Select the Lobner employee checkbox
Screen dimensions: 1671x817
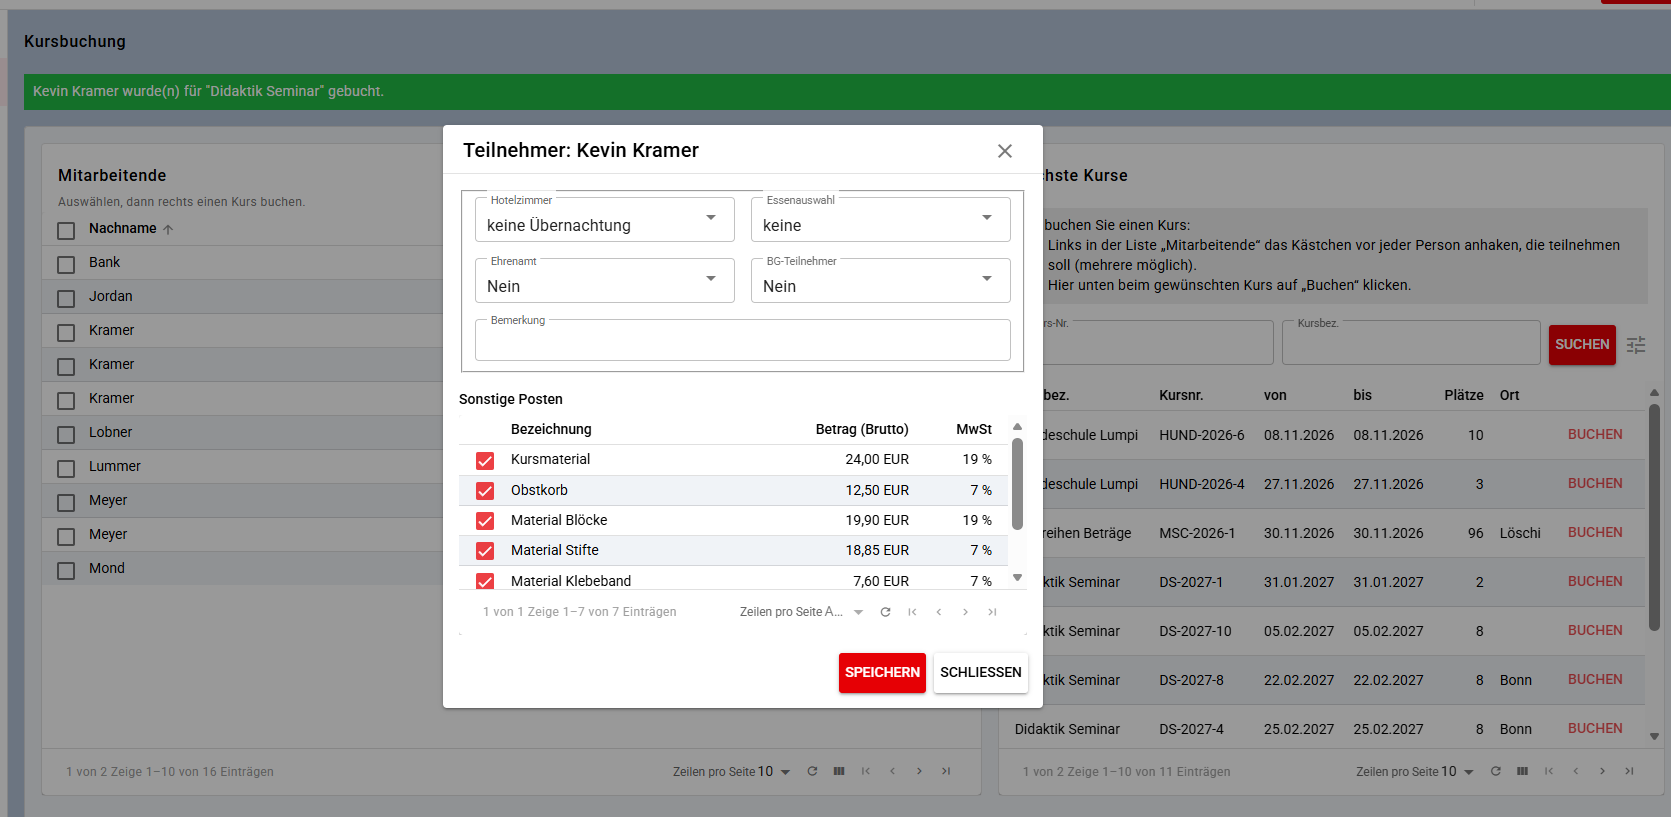66,434
